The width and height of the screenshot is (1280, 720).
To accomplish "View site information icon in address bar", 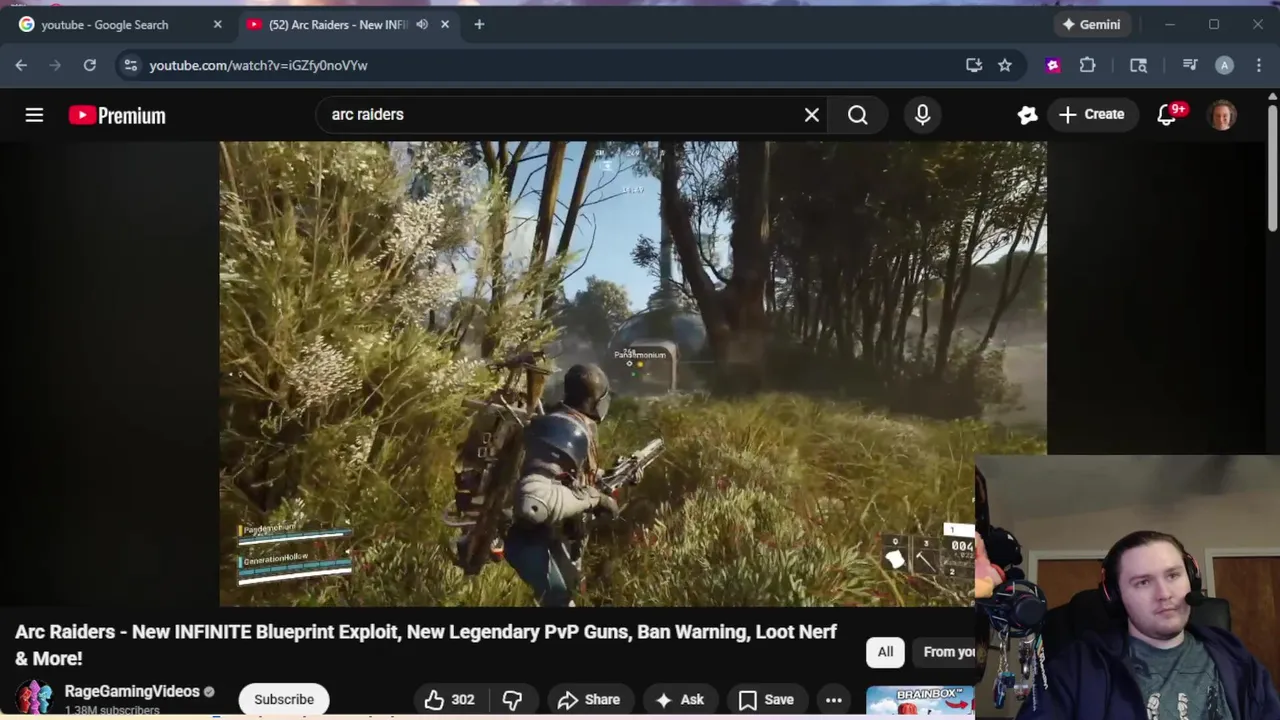I will click(129, 65).
